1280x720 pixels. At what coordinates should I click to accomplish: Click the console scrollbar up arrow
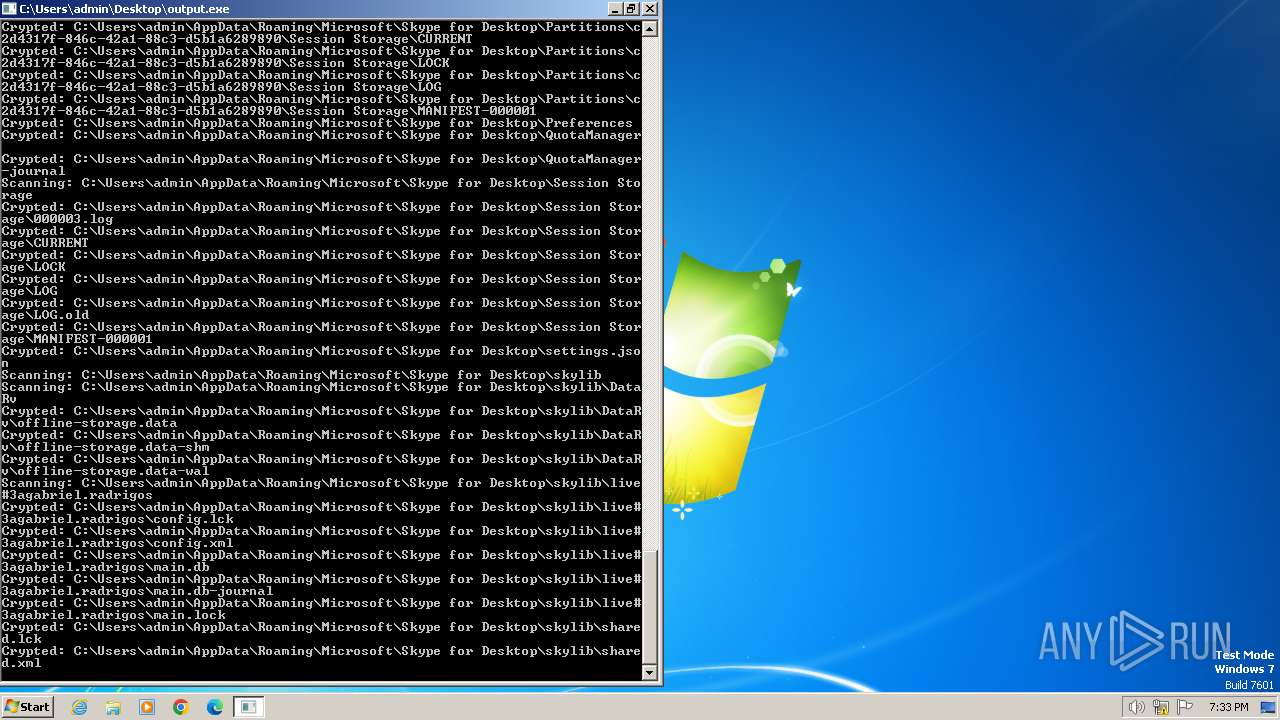[650, 29]
